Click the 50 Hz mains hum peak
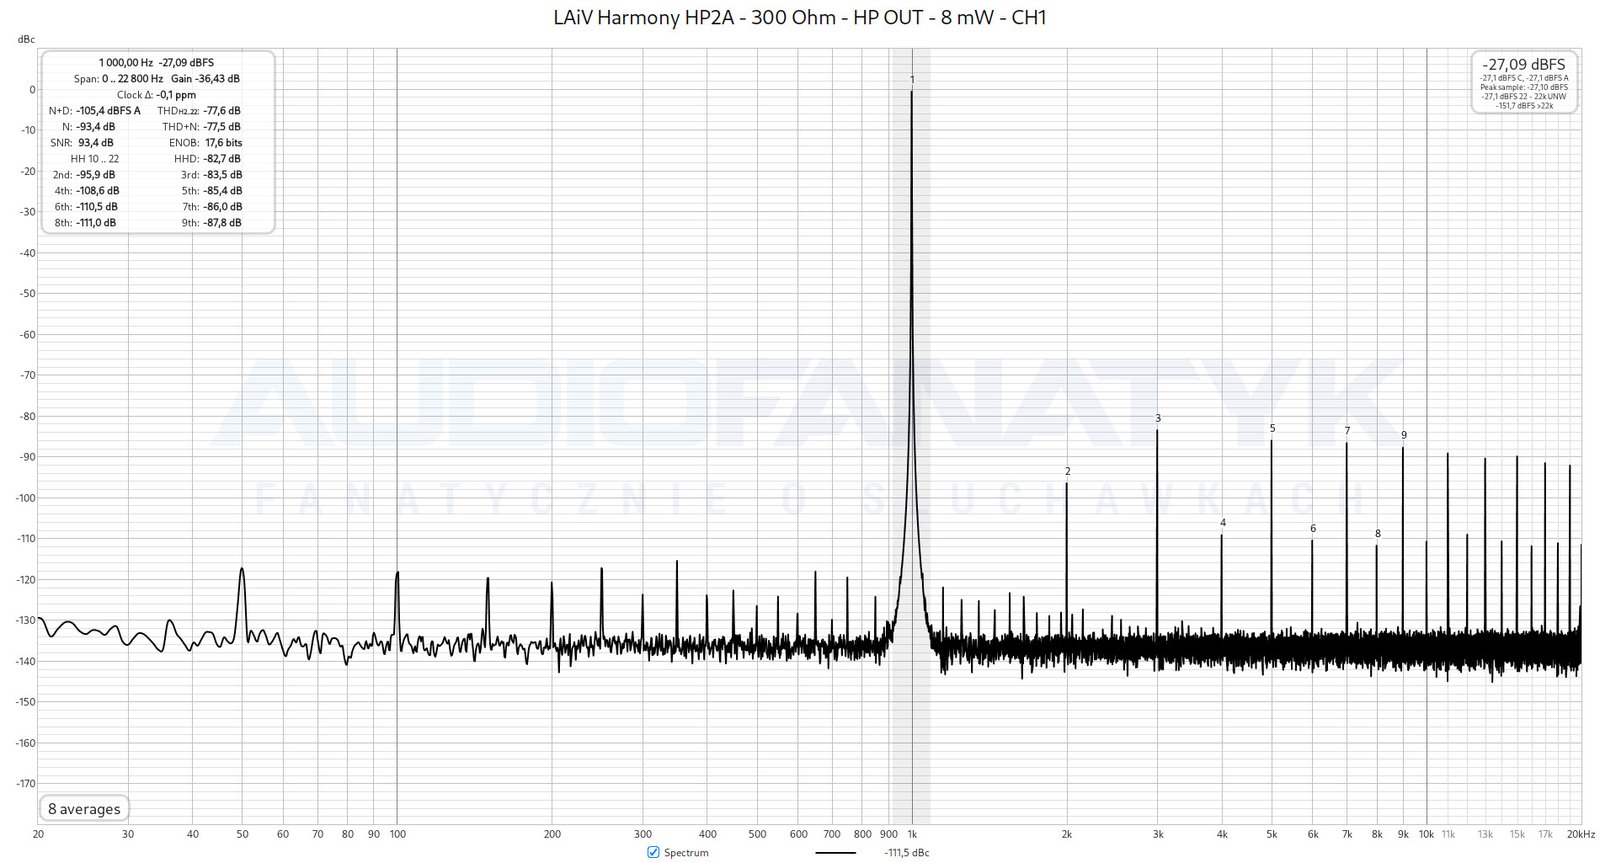Viewport: 1600px width, 862px height. click(x=241, y=570)
